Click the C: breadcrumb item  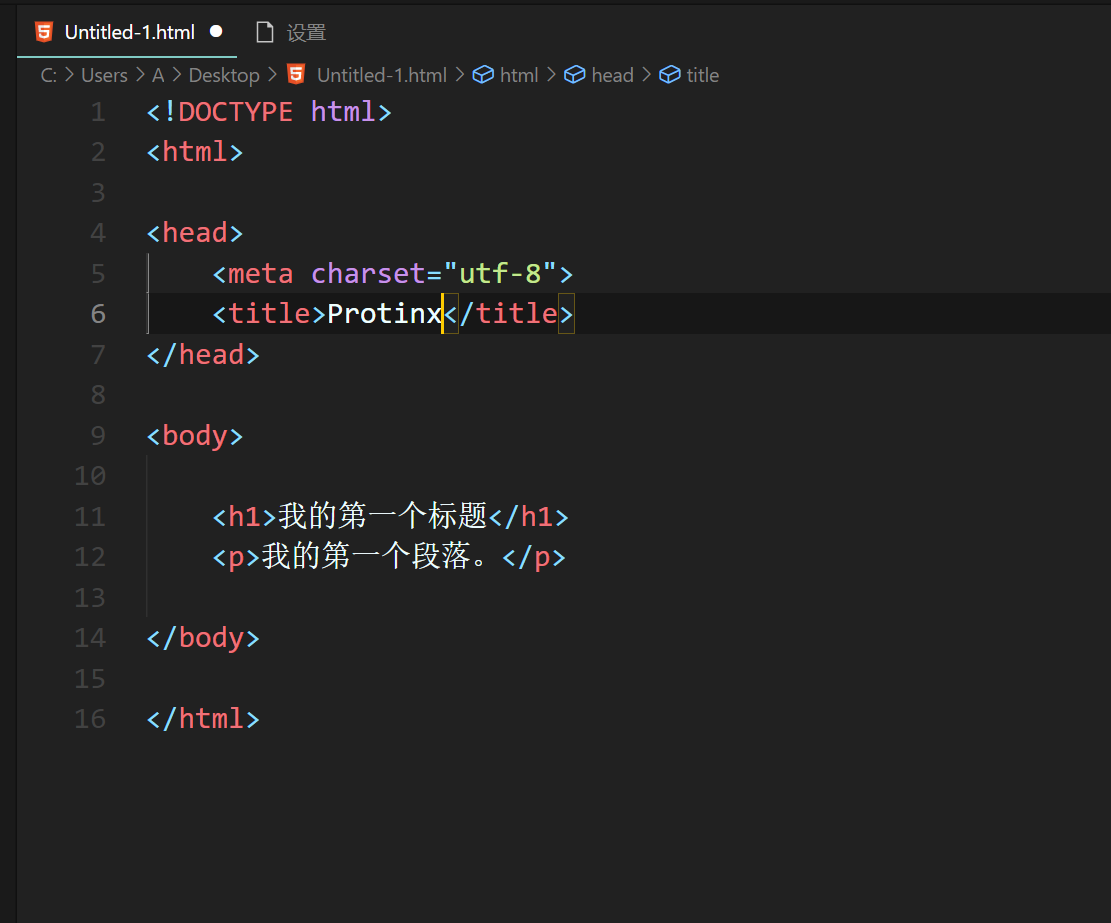coord(48,74)
